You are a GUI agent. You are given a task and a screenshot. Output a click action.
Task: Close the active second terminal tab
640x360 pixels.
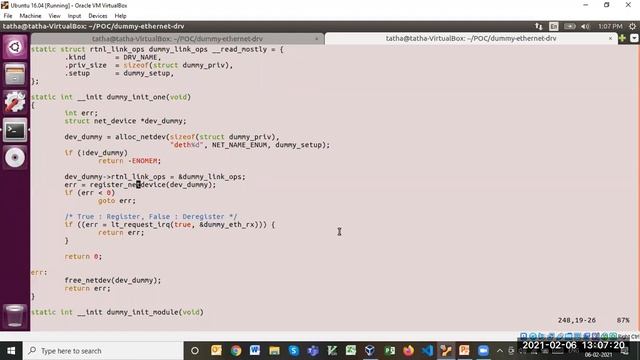pos(610,38)
